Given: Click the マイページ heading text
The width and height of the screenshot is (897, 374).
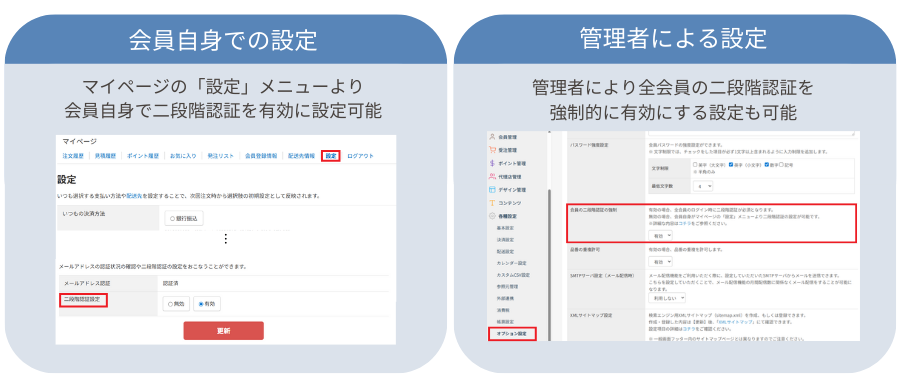Looking at the screenshot, I should click(80, 142).
